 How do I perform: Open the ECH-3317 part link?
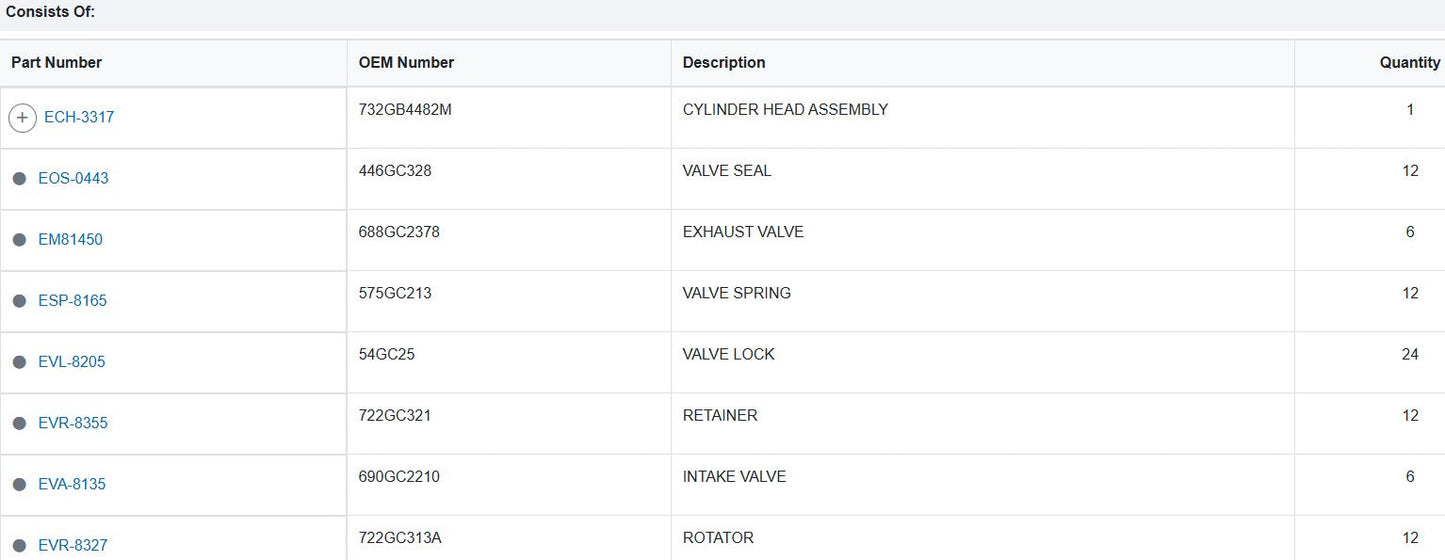tap(79, 117)
